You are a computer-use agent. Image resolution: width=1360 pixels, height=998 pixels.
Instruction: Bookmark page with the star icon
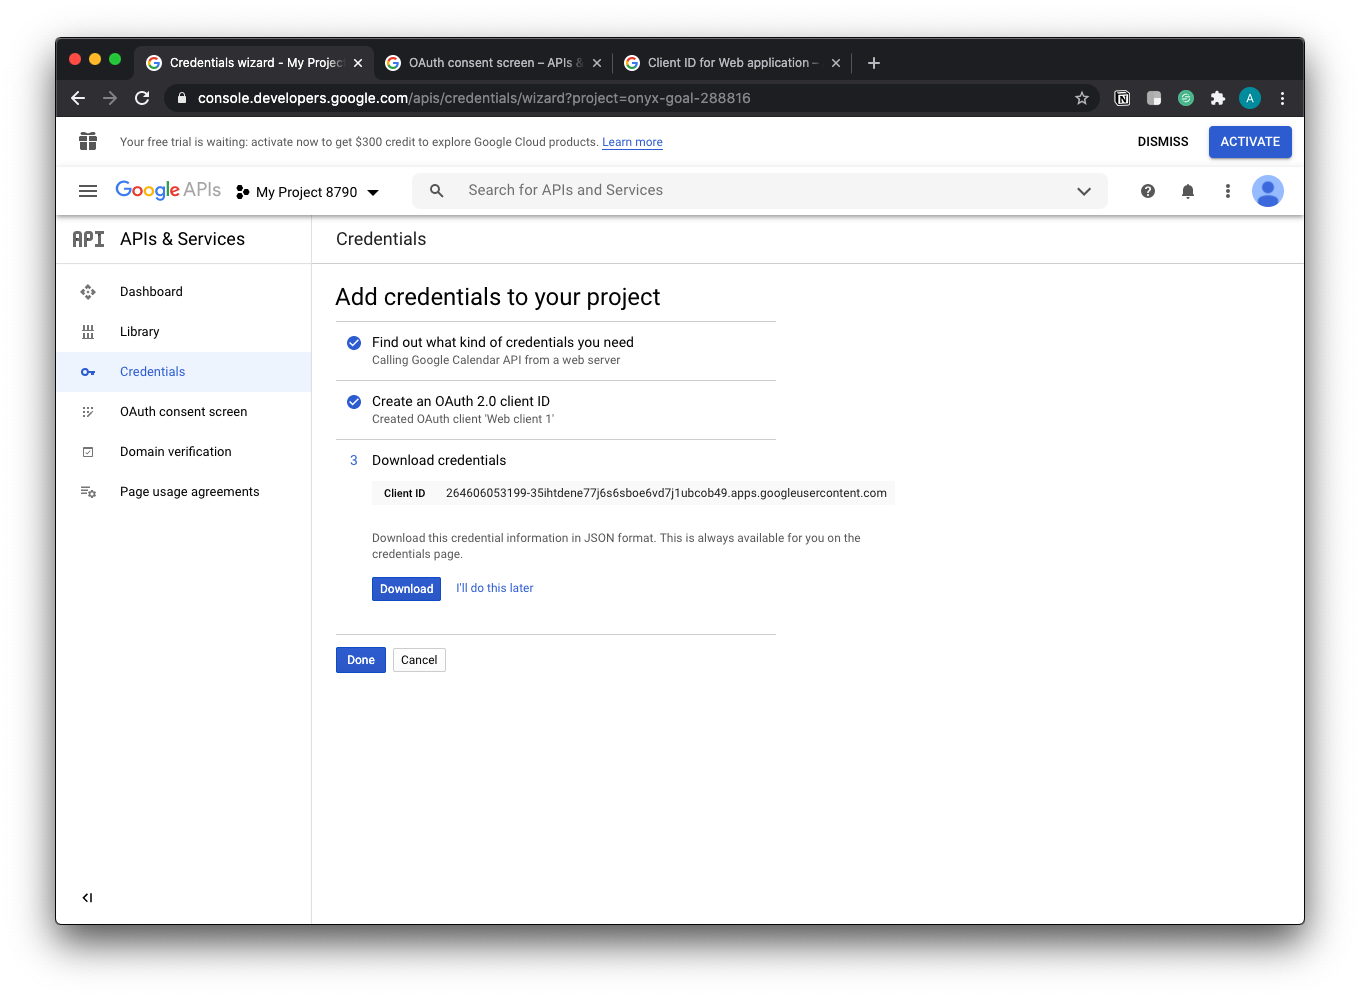1081,98
